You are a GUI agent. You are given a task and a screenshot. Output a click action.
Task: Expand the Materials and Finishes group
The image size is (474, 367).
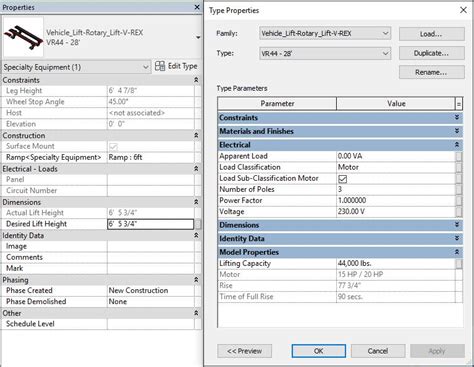(x=457, y=131)
